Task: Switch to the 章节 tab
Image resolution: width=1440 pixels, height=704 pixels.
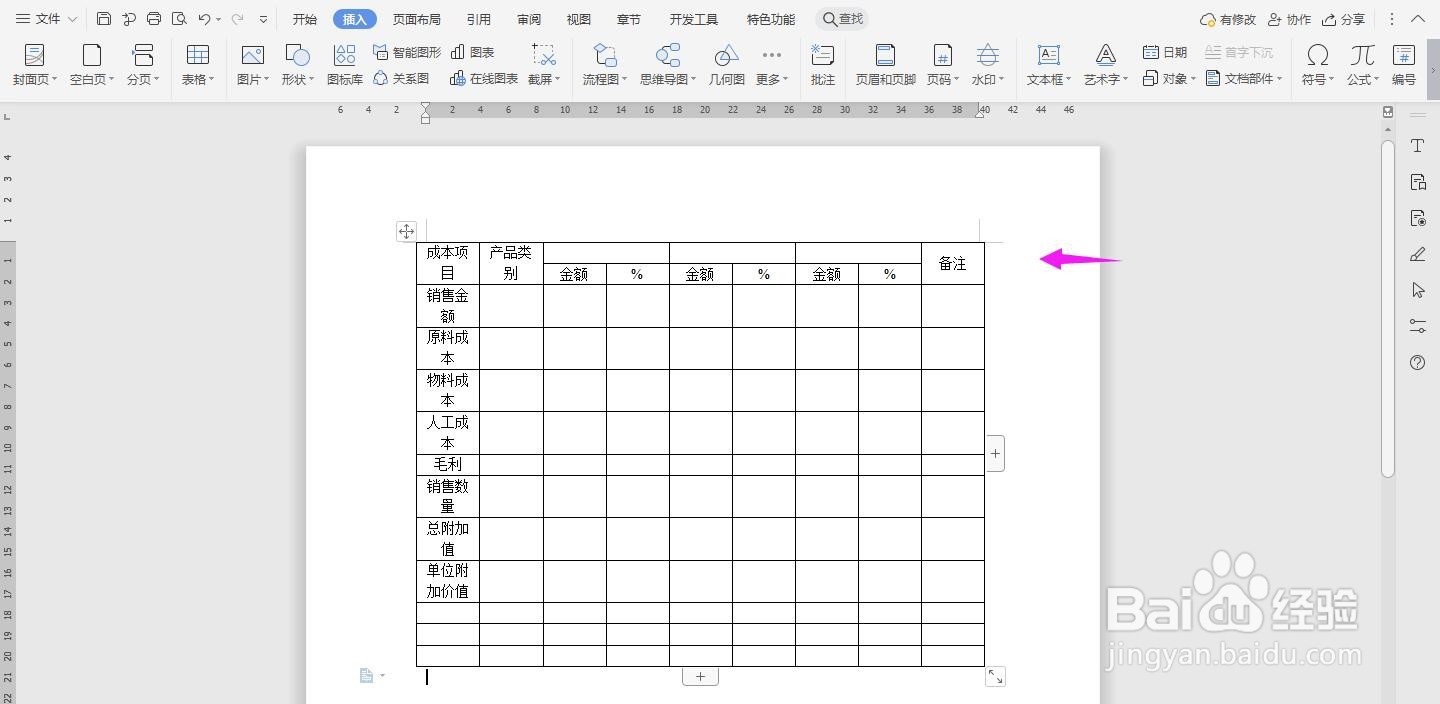Action: [x=629, y=19]
